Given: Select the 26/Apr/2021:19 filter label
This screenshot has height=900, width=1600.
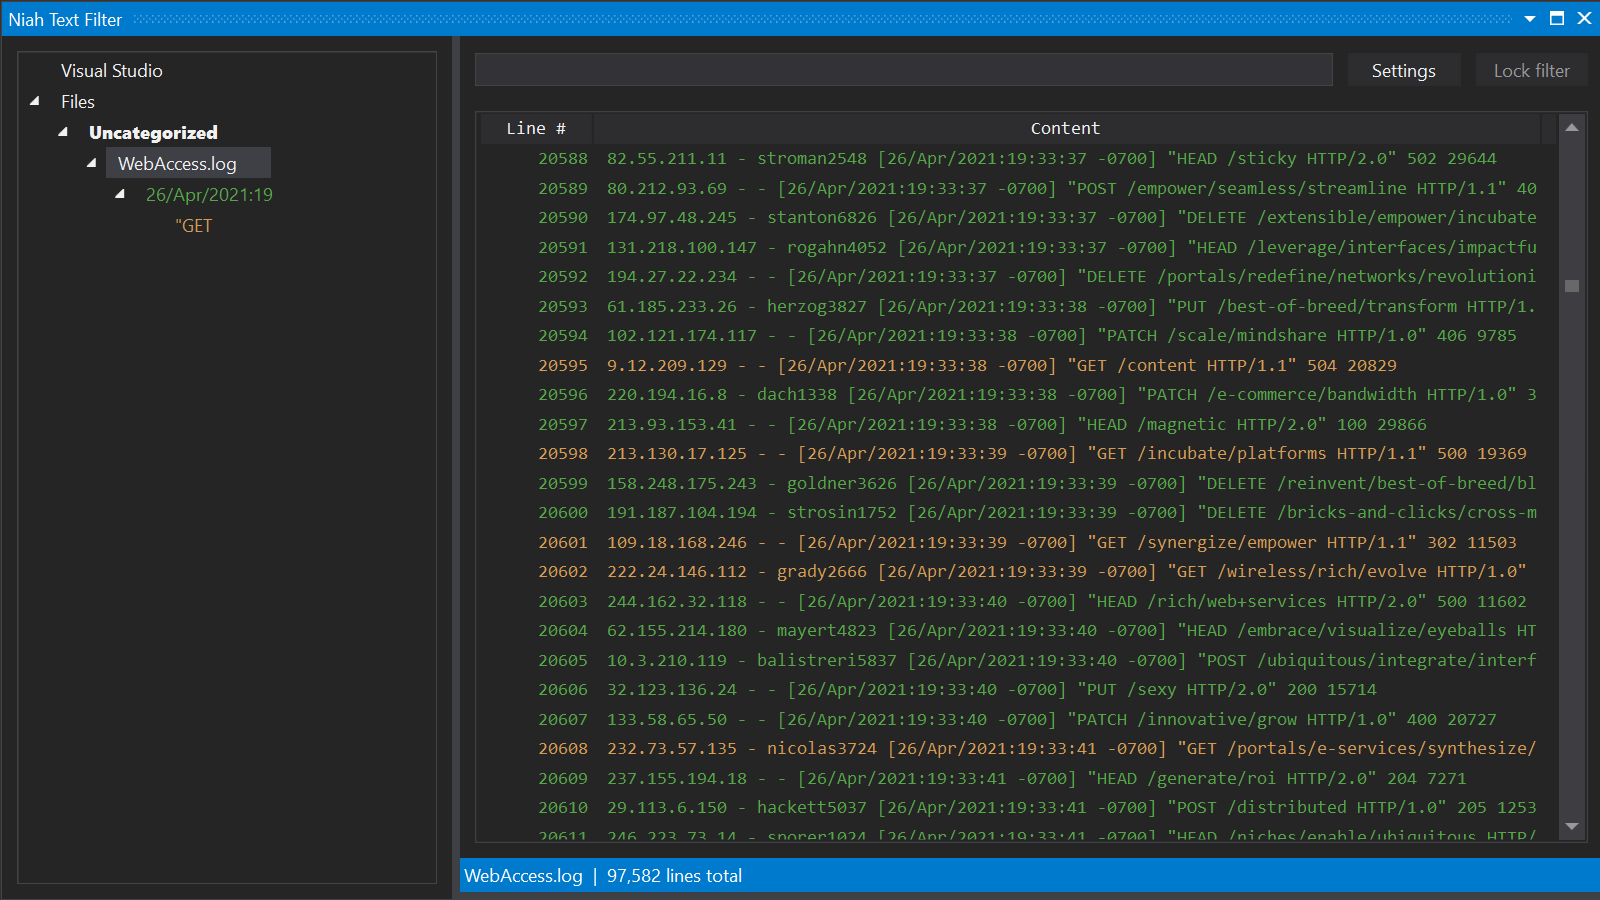Looking at the screenshot, I should 209,194.
